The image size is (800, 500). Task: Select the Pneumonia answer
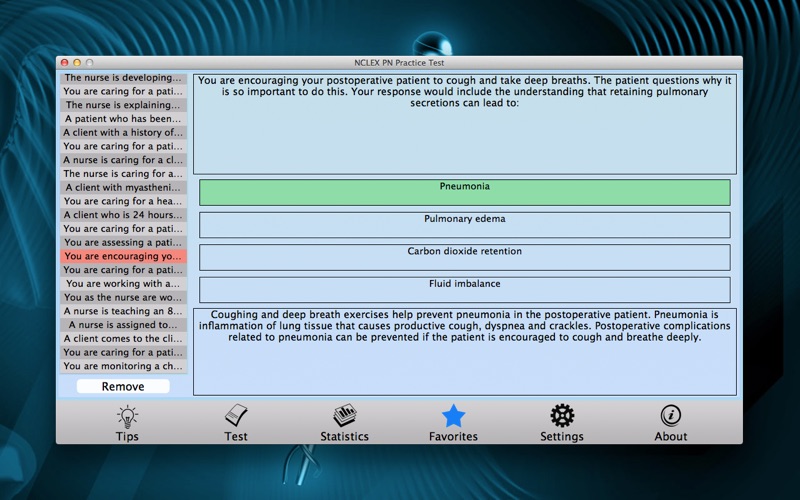coord(464,192)
